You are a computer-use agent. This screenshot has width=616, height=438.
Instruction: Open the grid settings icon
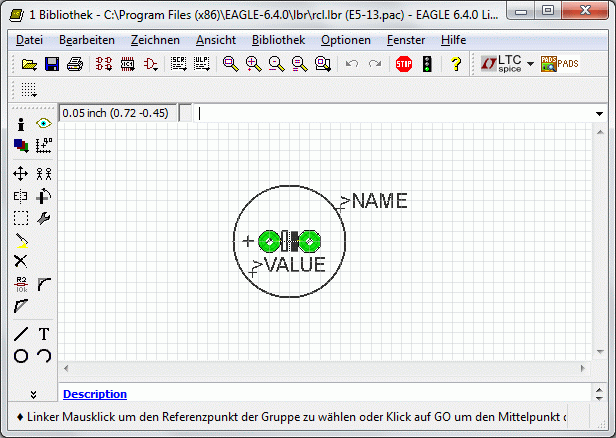29,90
